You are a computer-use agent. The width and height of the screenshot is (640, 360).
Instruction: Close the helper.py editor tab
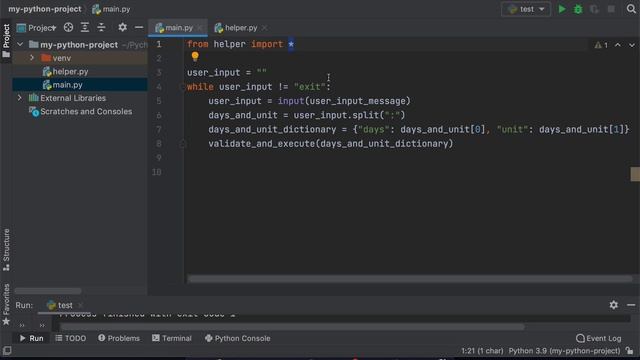click(x=264, y=28)
